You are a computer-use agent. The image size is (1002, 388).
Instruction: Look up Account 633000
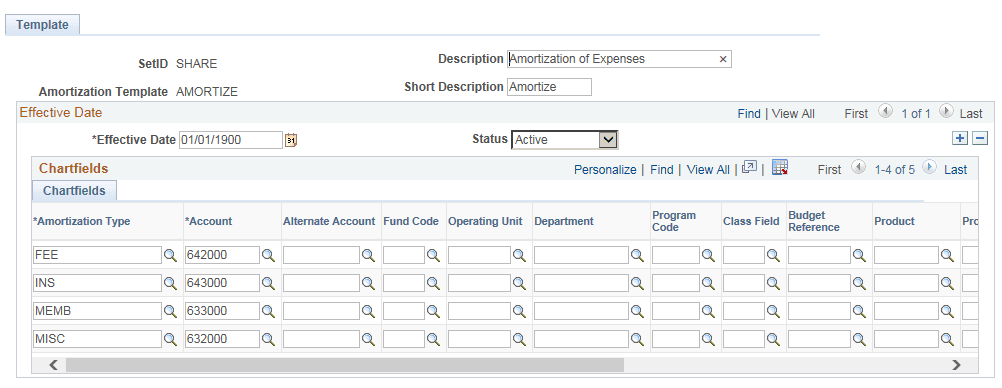(268, 311)
